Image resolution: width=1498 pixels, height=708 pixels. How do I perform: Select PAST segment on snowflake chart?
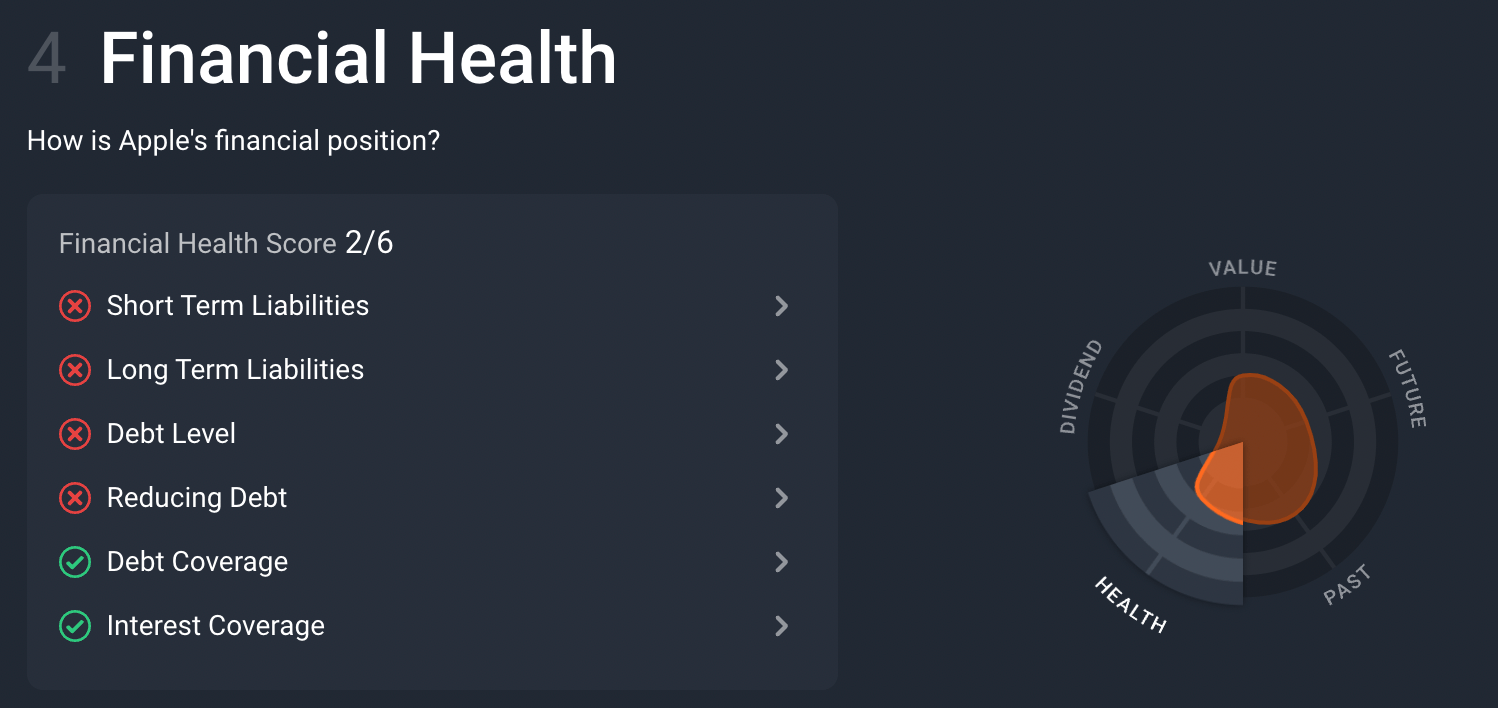tap(1347, 585)
